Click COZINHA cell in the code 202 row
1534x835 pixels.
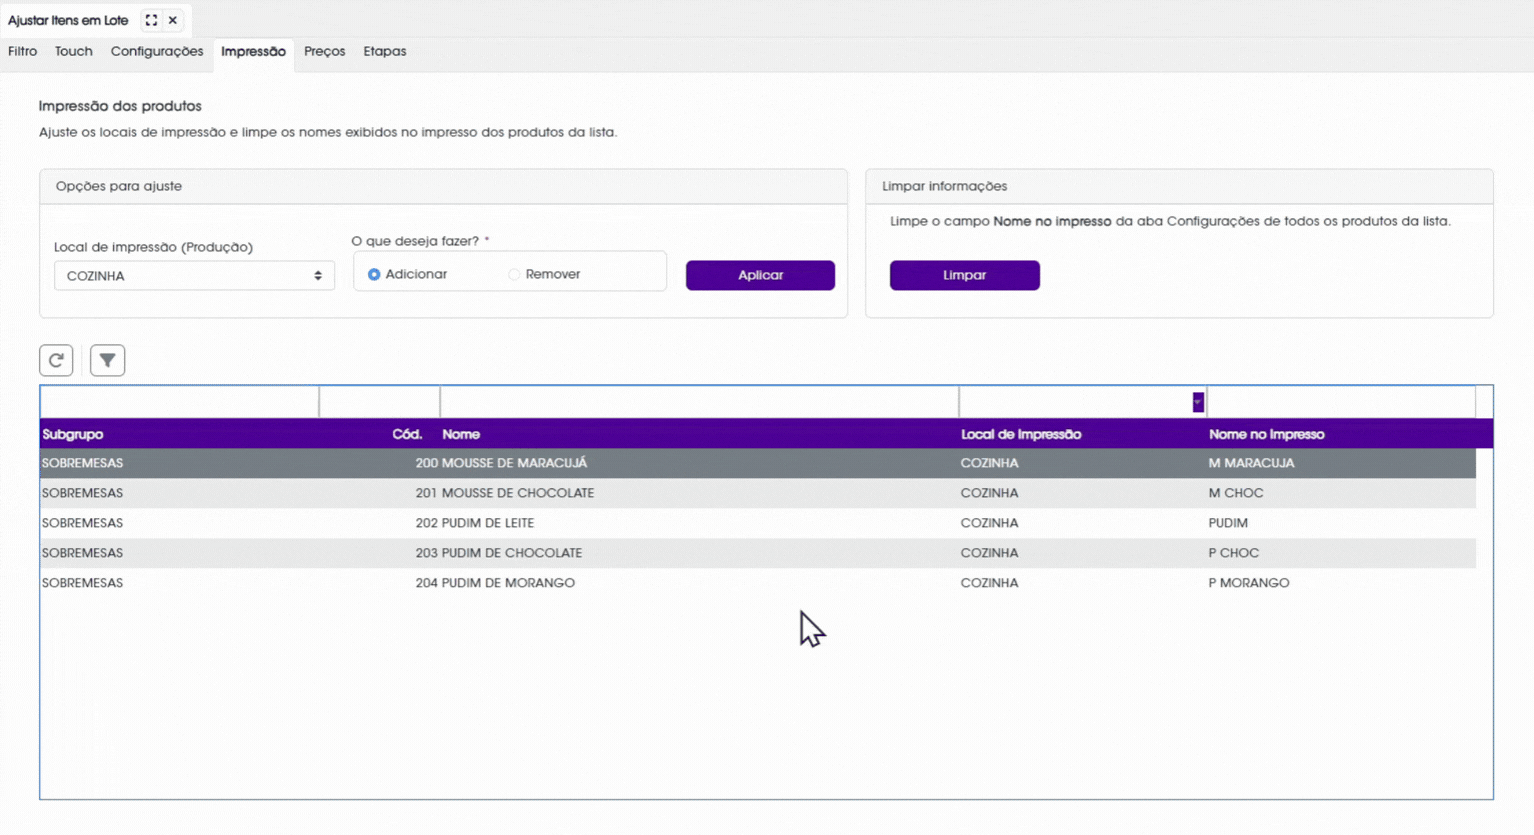click(989, 523)
